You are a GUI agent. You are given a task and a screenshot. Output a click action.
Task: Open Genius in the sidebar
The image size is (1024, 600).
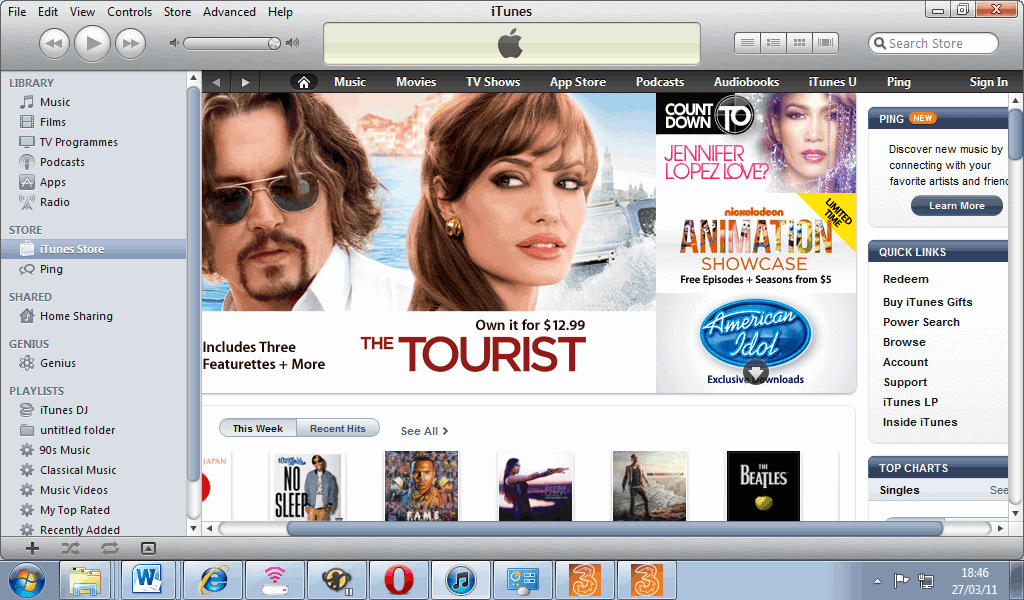coord(57,364)
